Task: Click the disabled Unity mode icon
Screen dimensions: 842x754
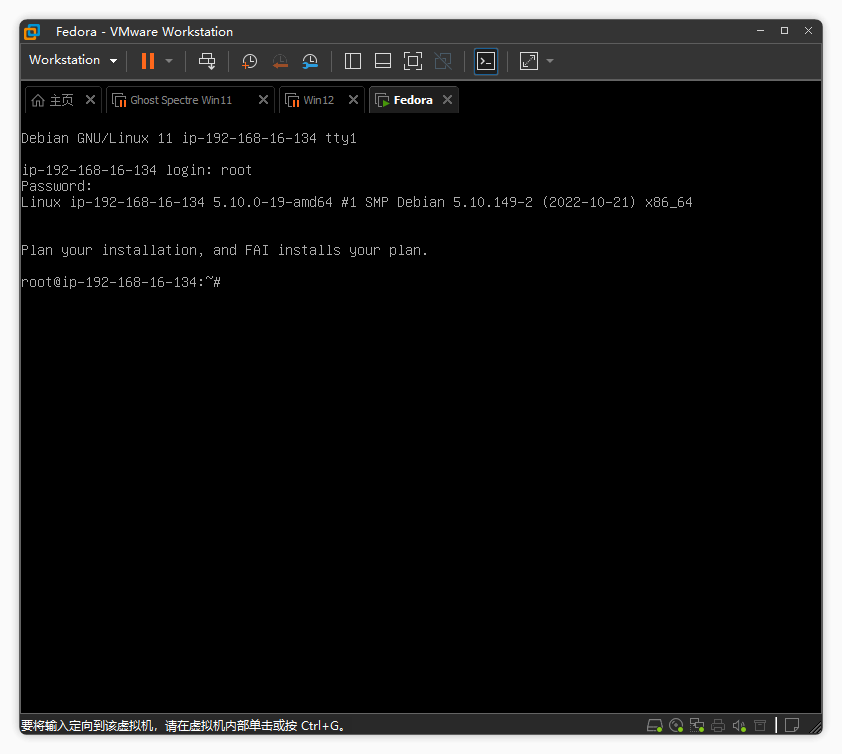Action: (x=443, y=61)
